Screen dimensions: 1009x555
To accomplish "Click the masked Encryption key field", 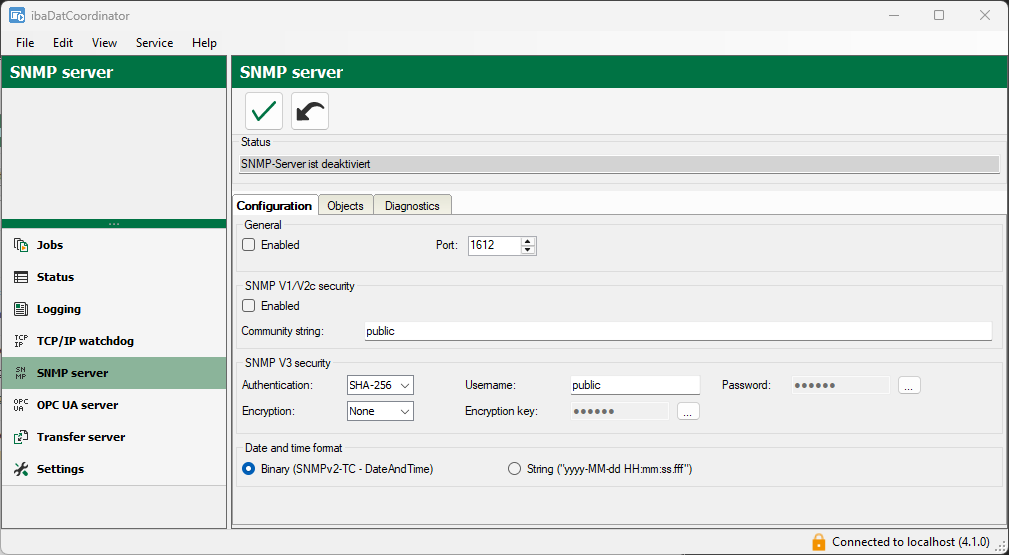I will 620,411.
